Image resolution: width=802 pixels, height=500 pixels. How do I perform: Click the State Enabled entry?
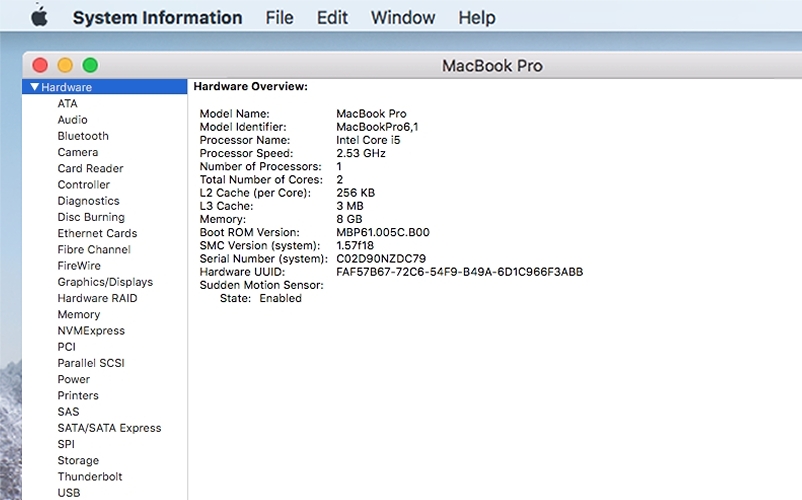coord(260,298)
